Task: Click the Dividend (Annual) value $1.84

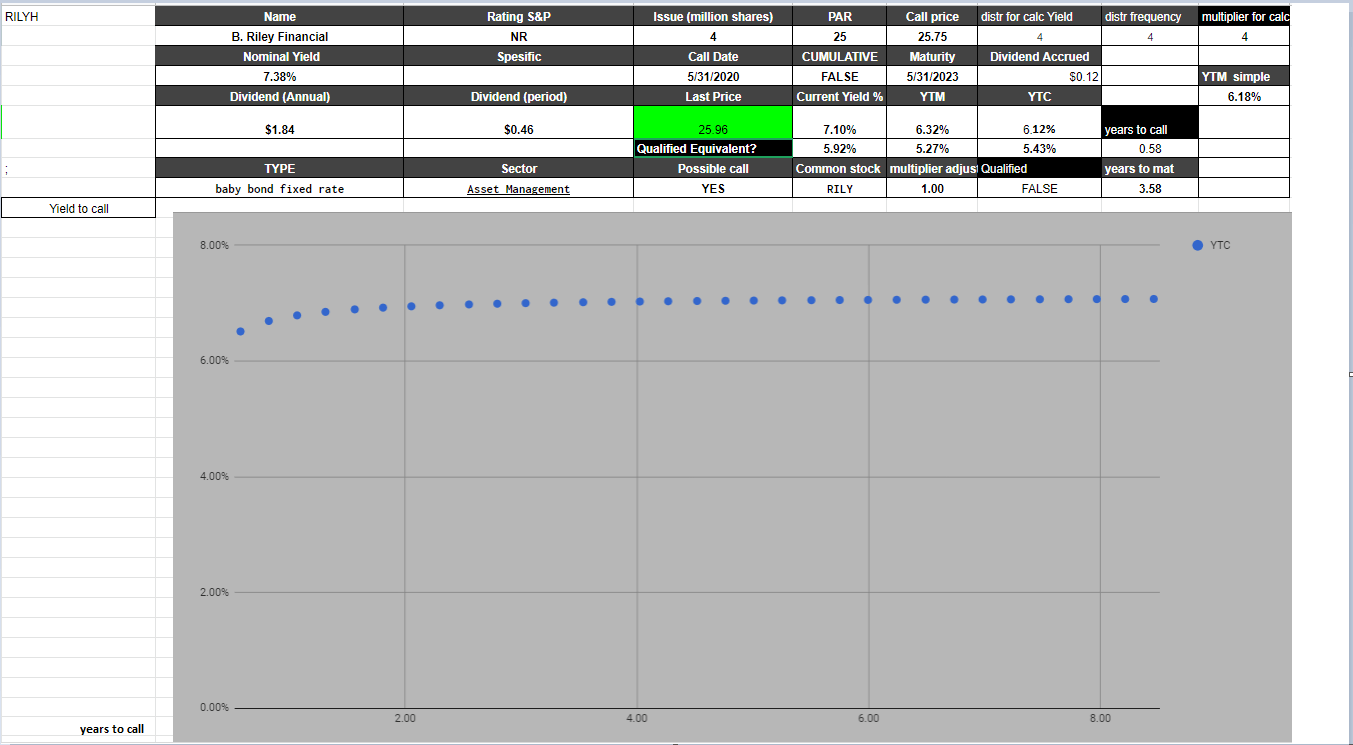Action: tap(279, 129)
